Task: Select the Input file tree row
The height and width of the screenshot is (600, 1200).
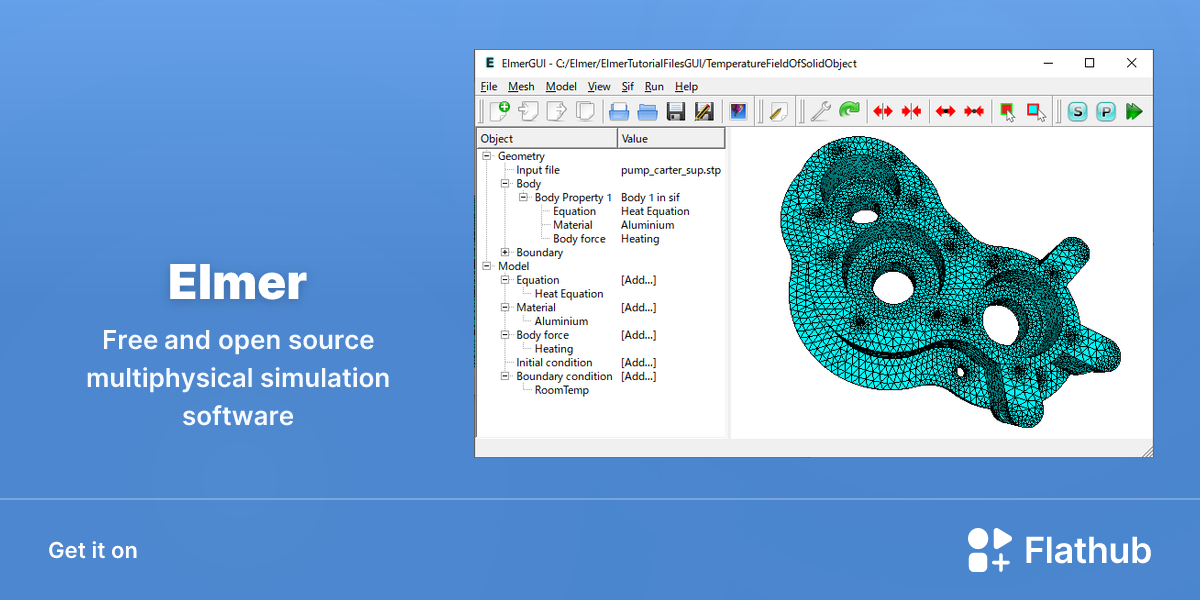Action: (x=538, y=170)
